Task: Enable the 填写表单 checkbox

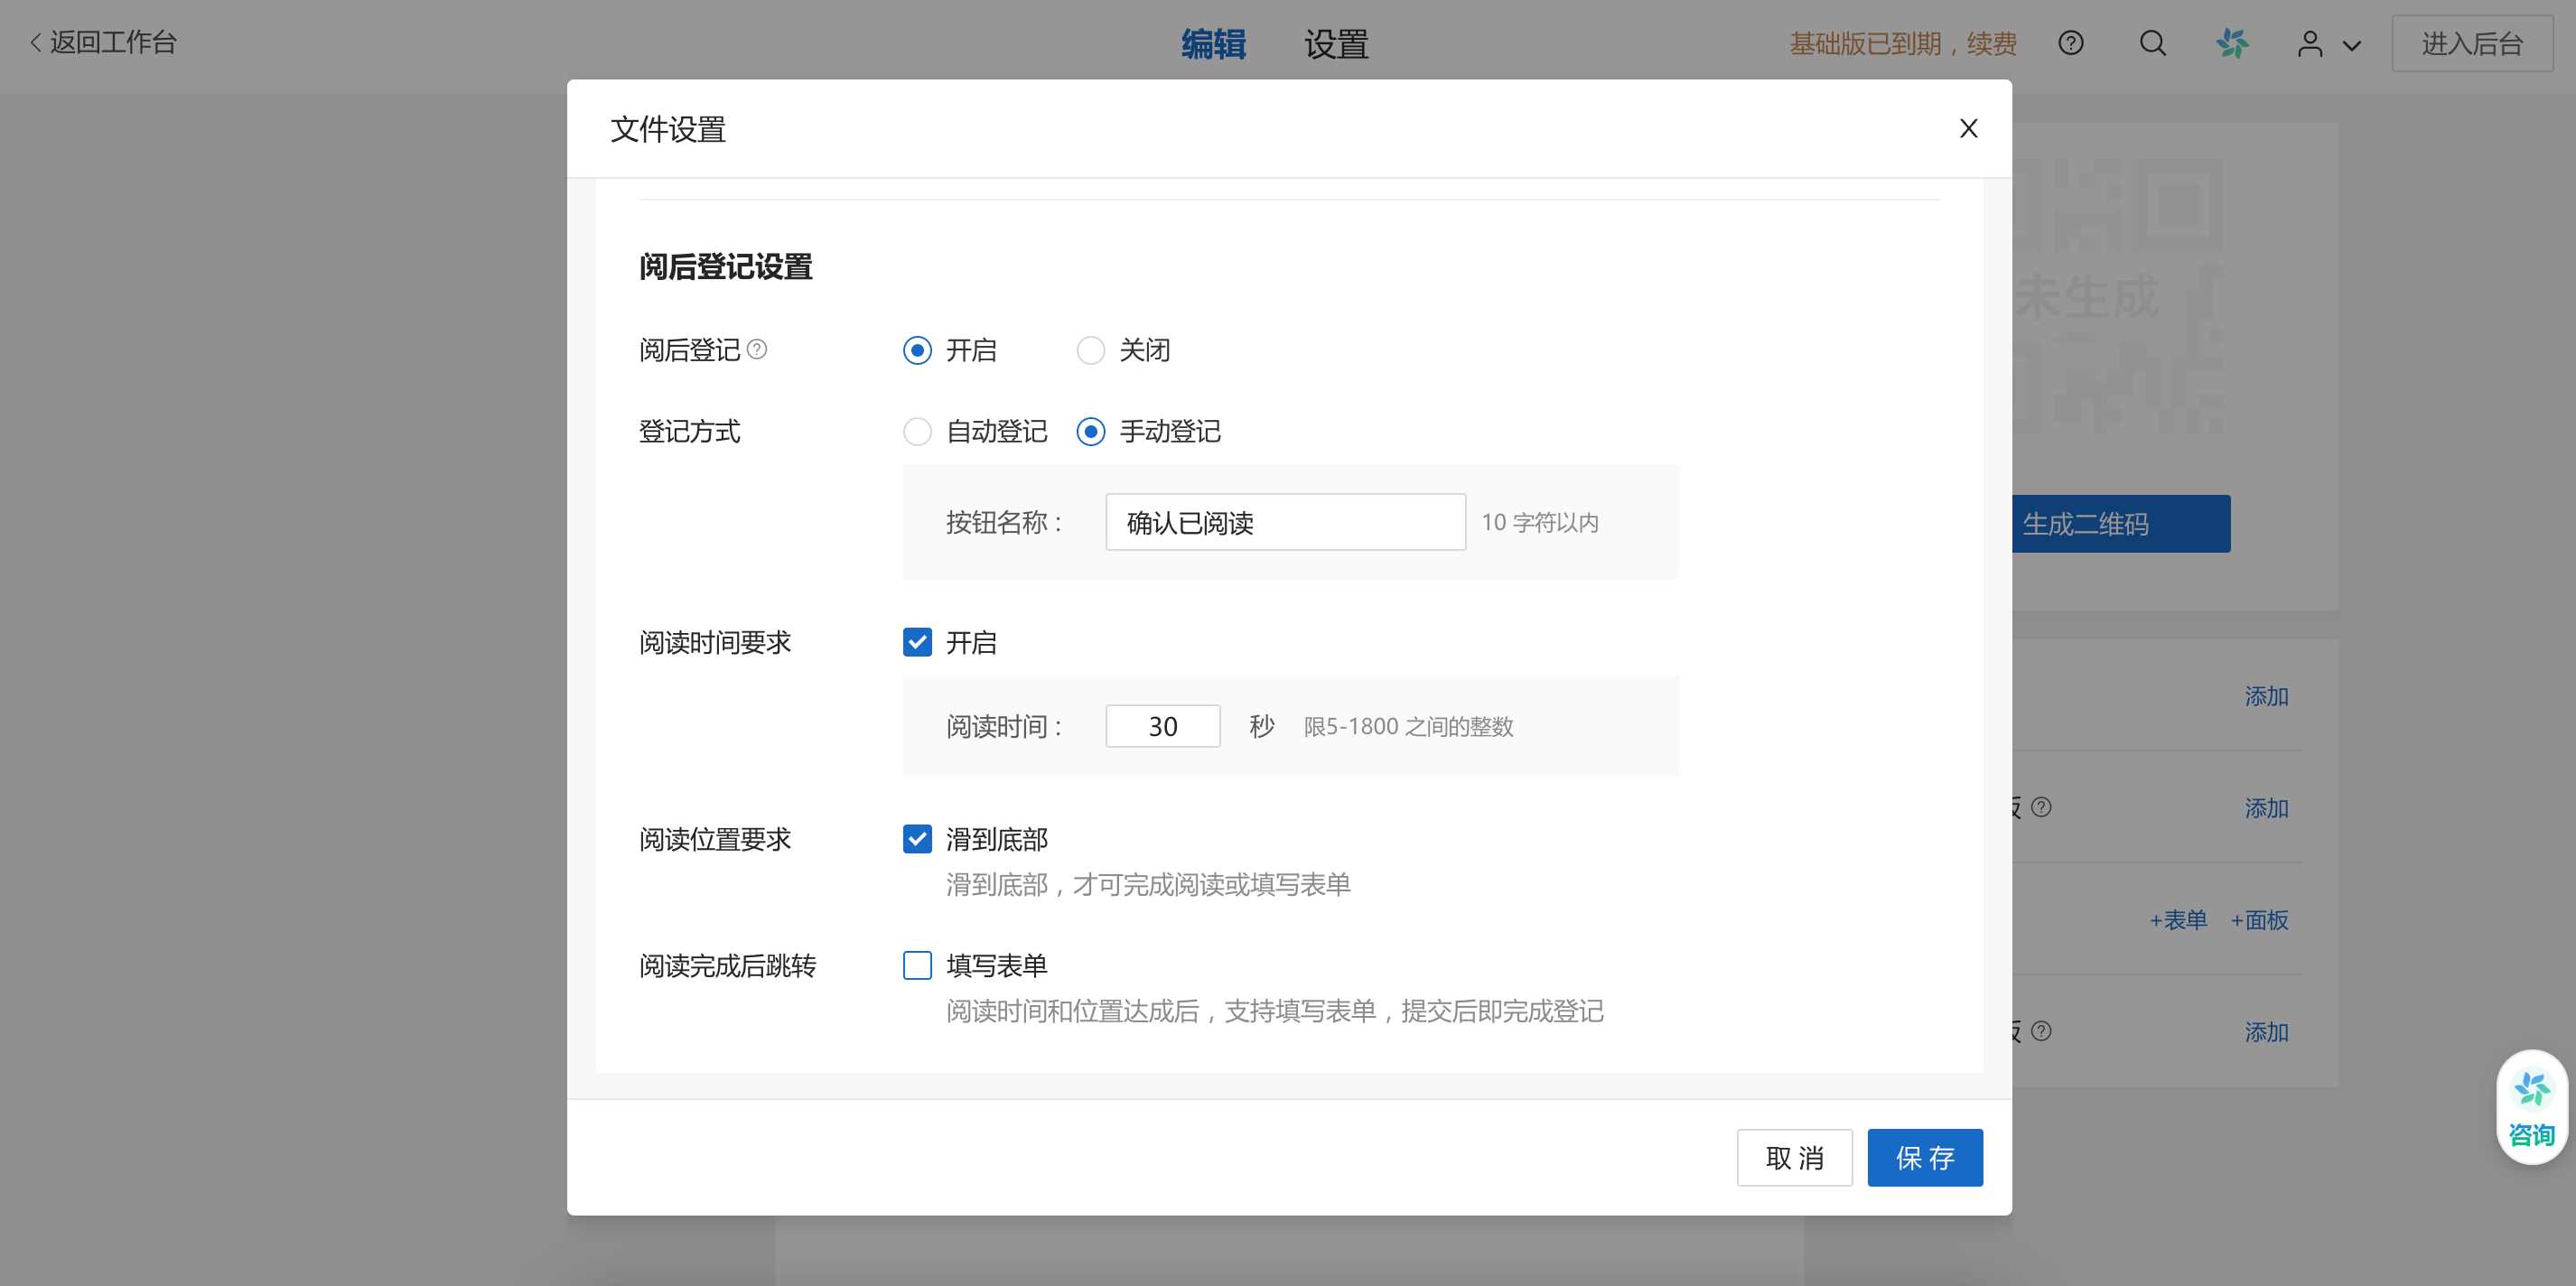Action: [917, 965]
